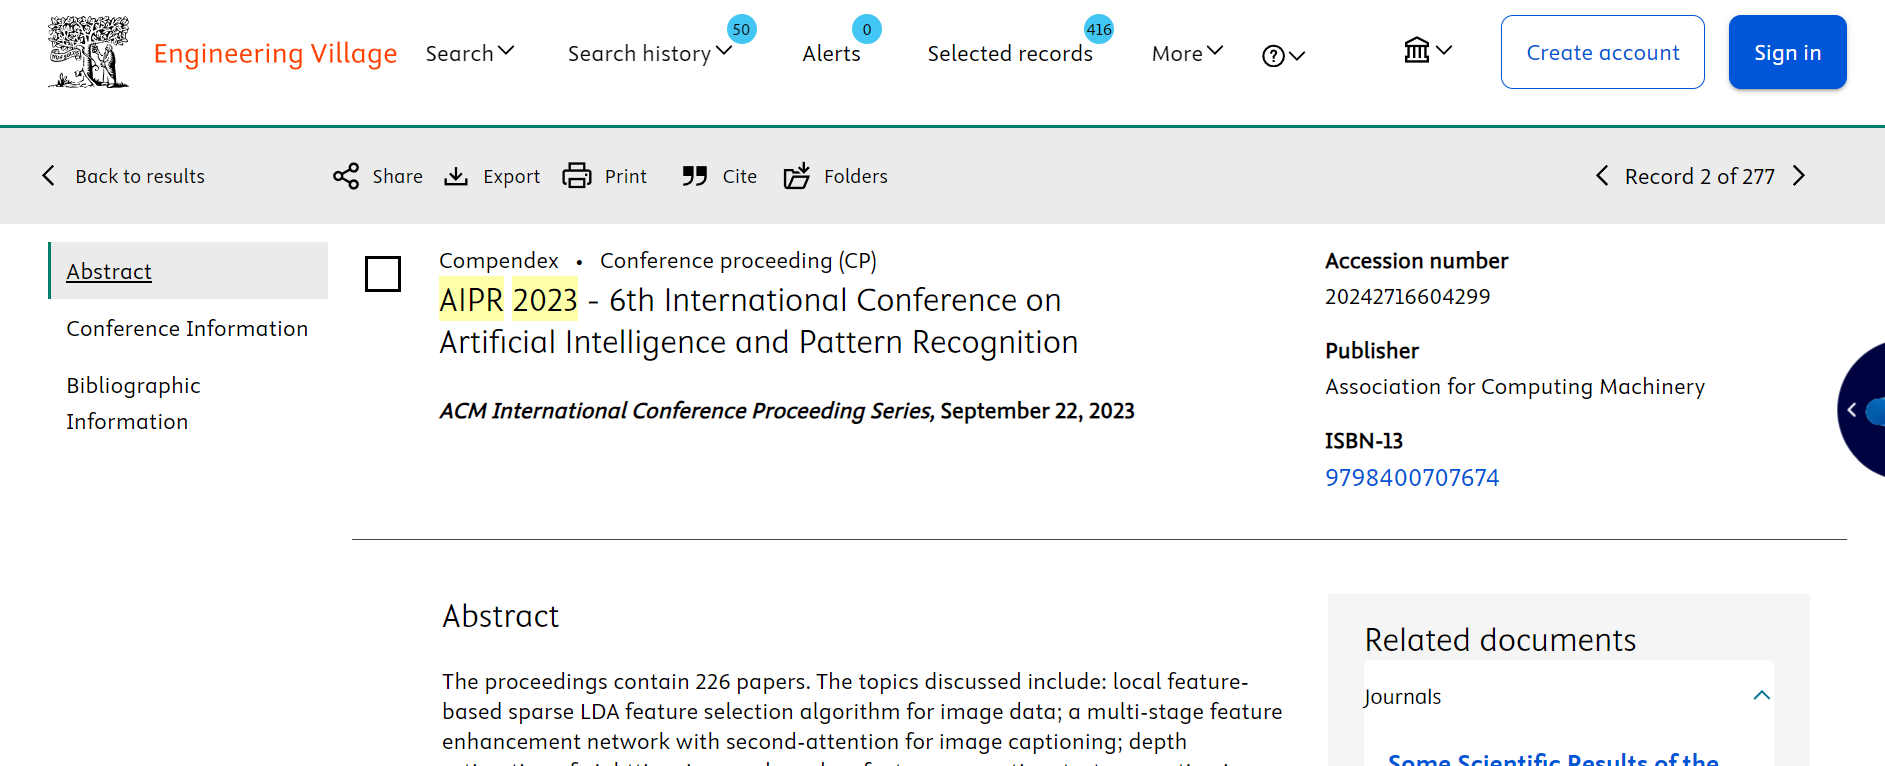Image resolution: width=1885 pixels, height=766 pixels.
Task: Click the Cite quotation icon
Action: tap(695, 176)
